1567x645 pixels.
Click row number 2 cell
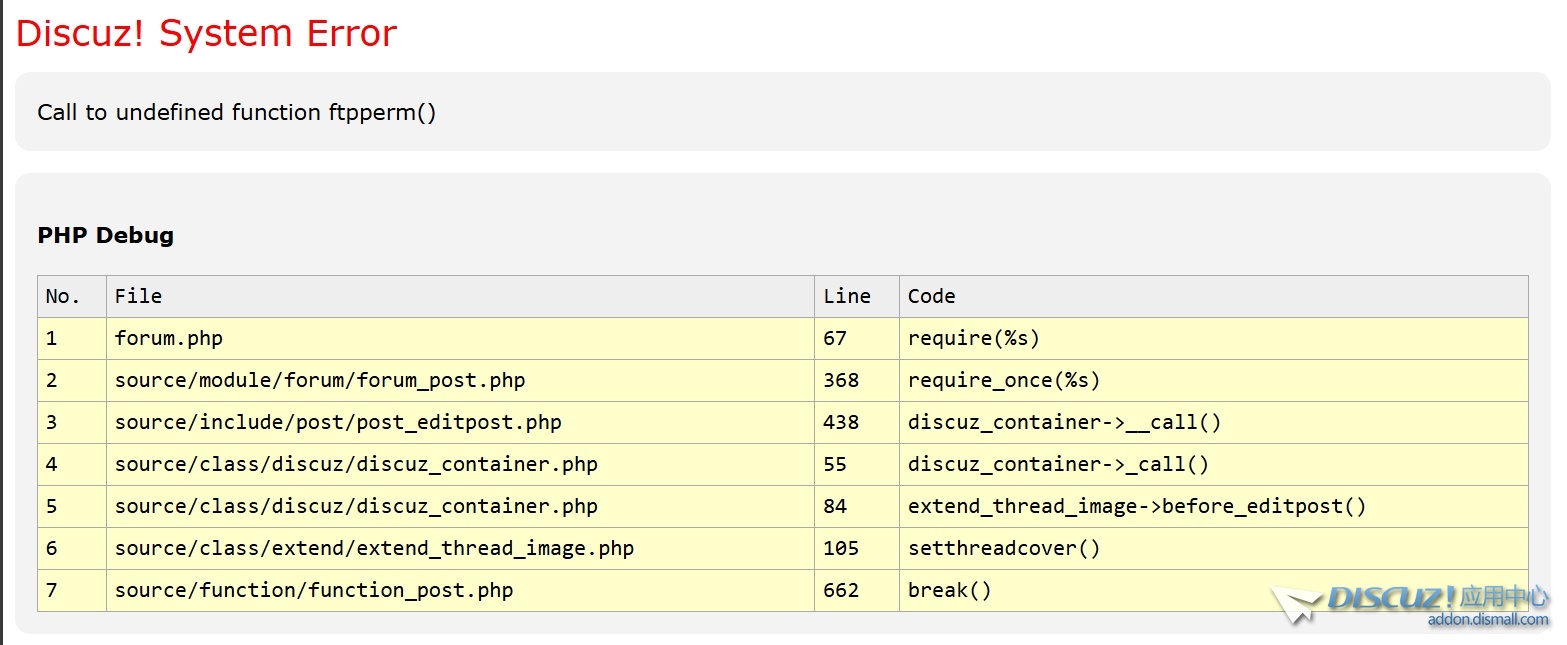[72, 381]
